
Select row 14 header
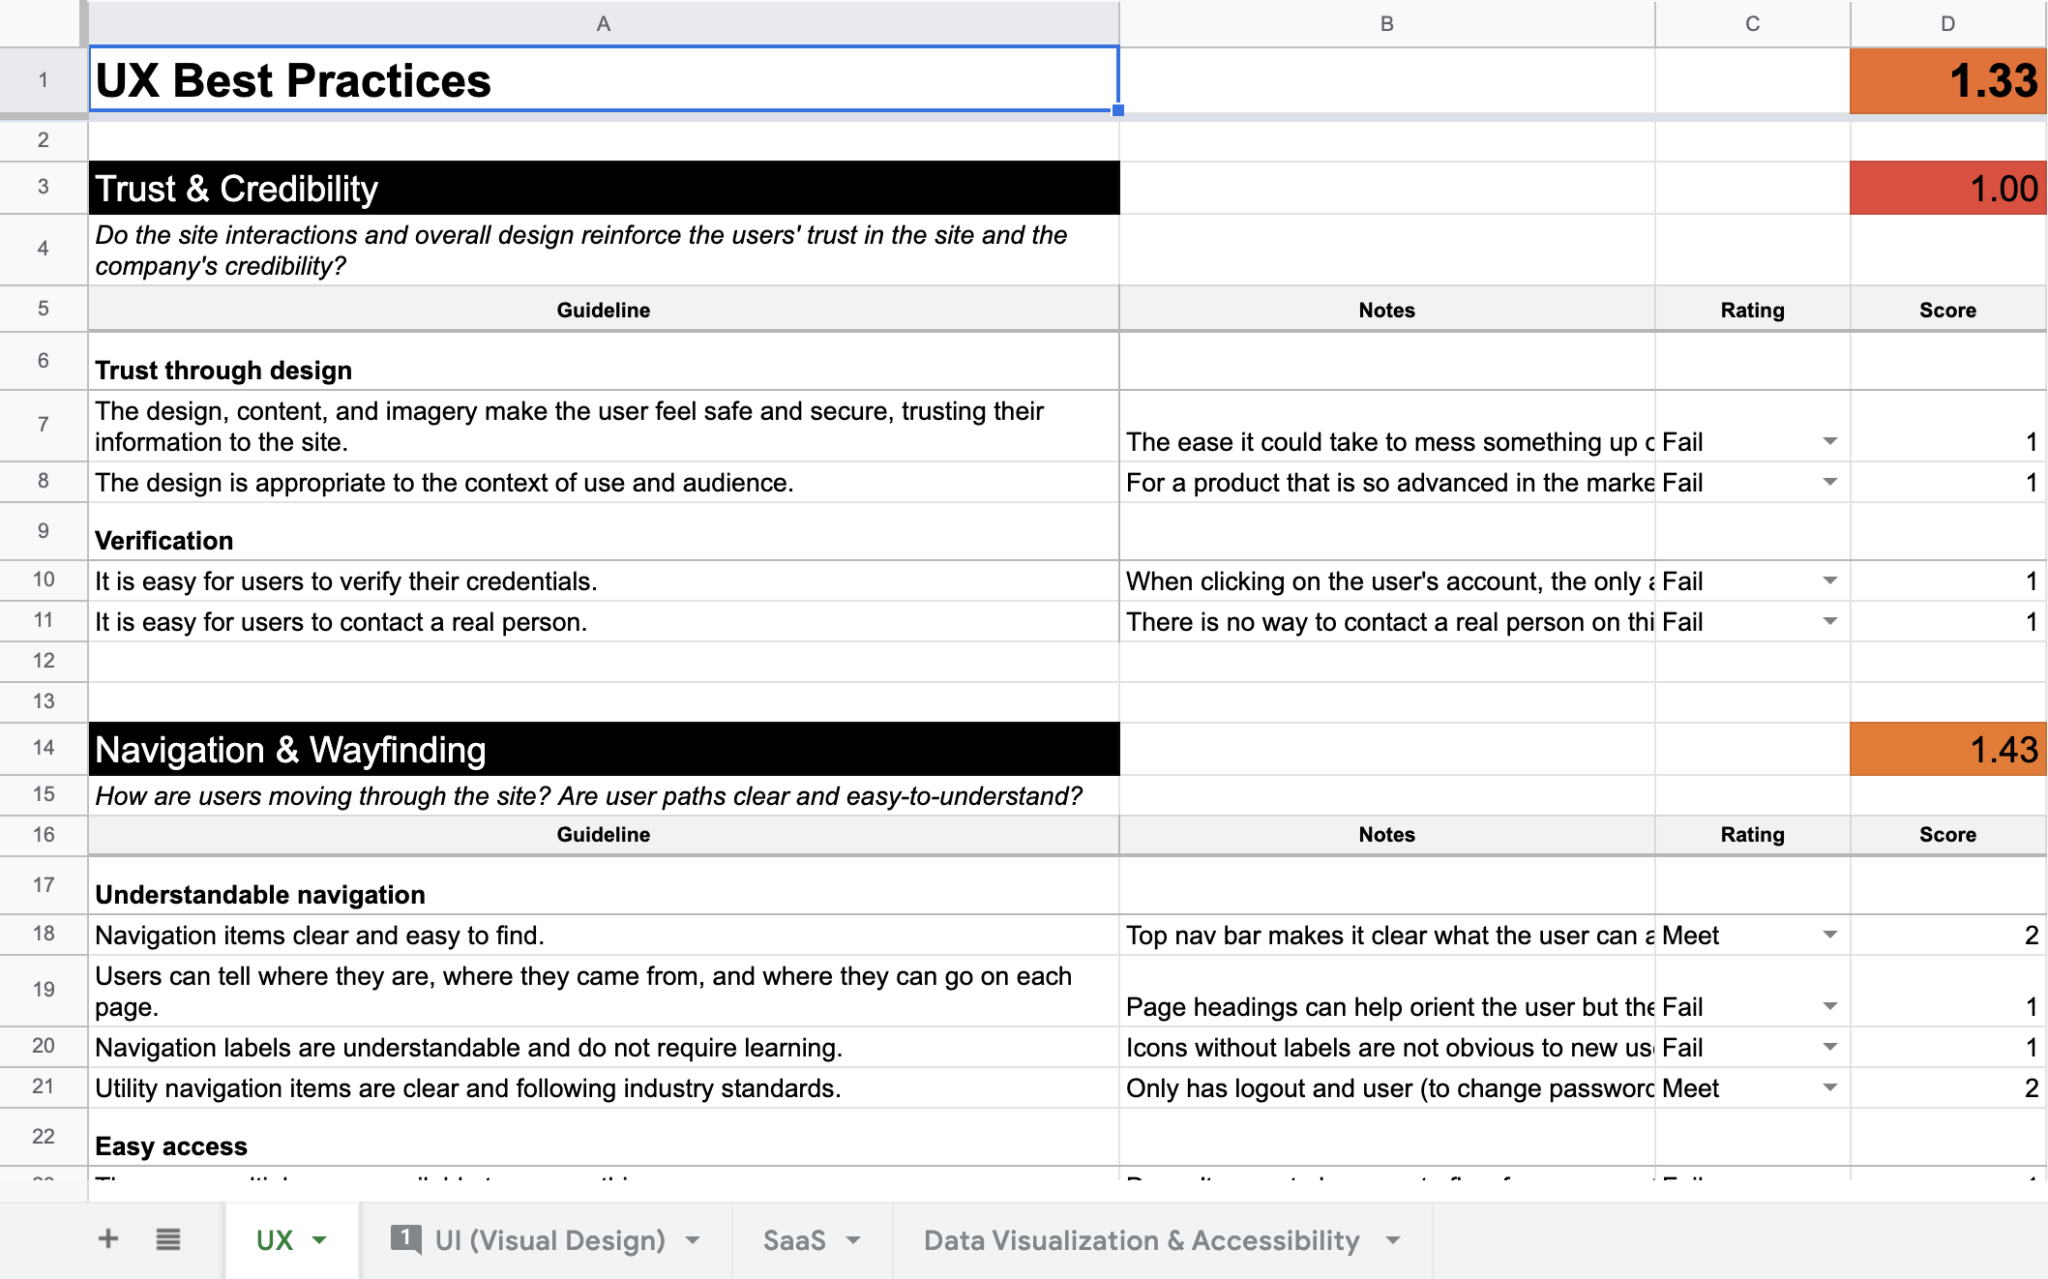click(43, 748)
